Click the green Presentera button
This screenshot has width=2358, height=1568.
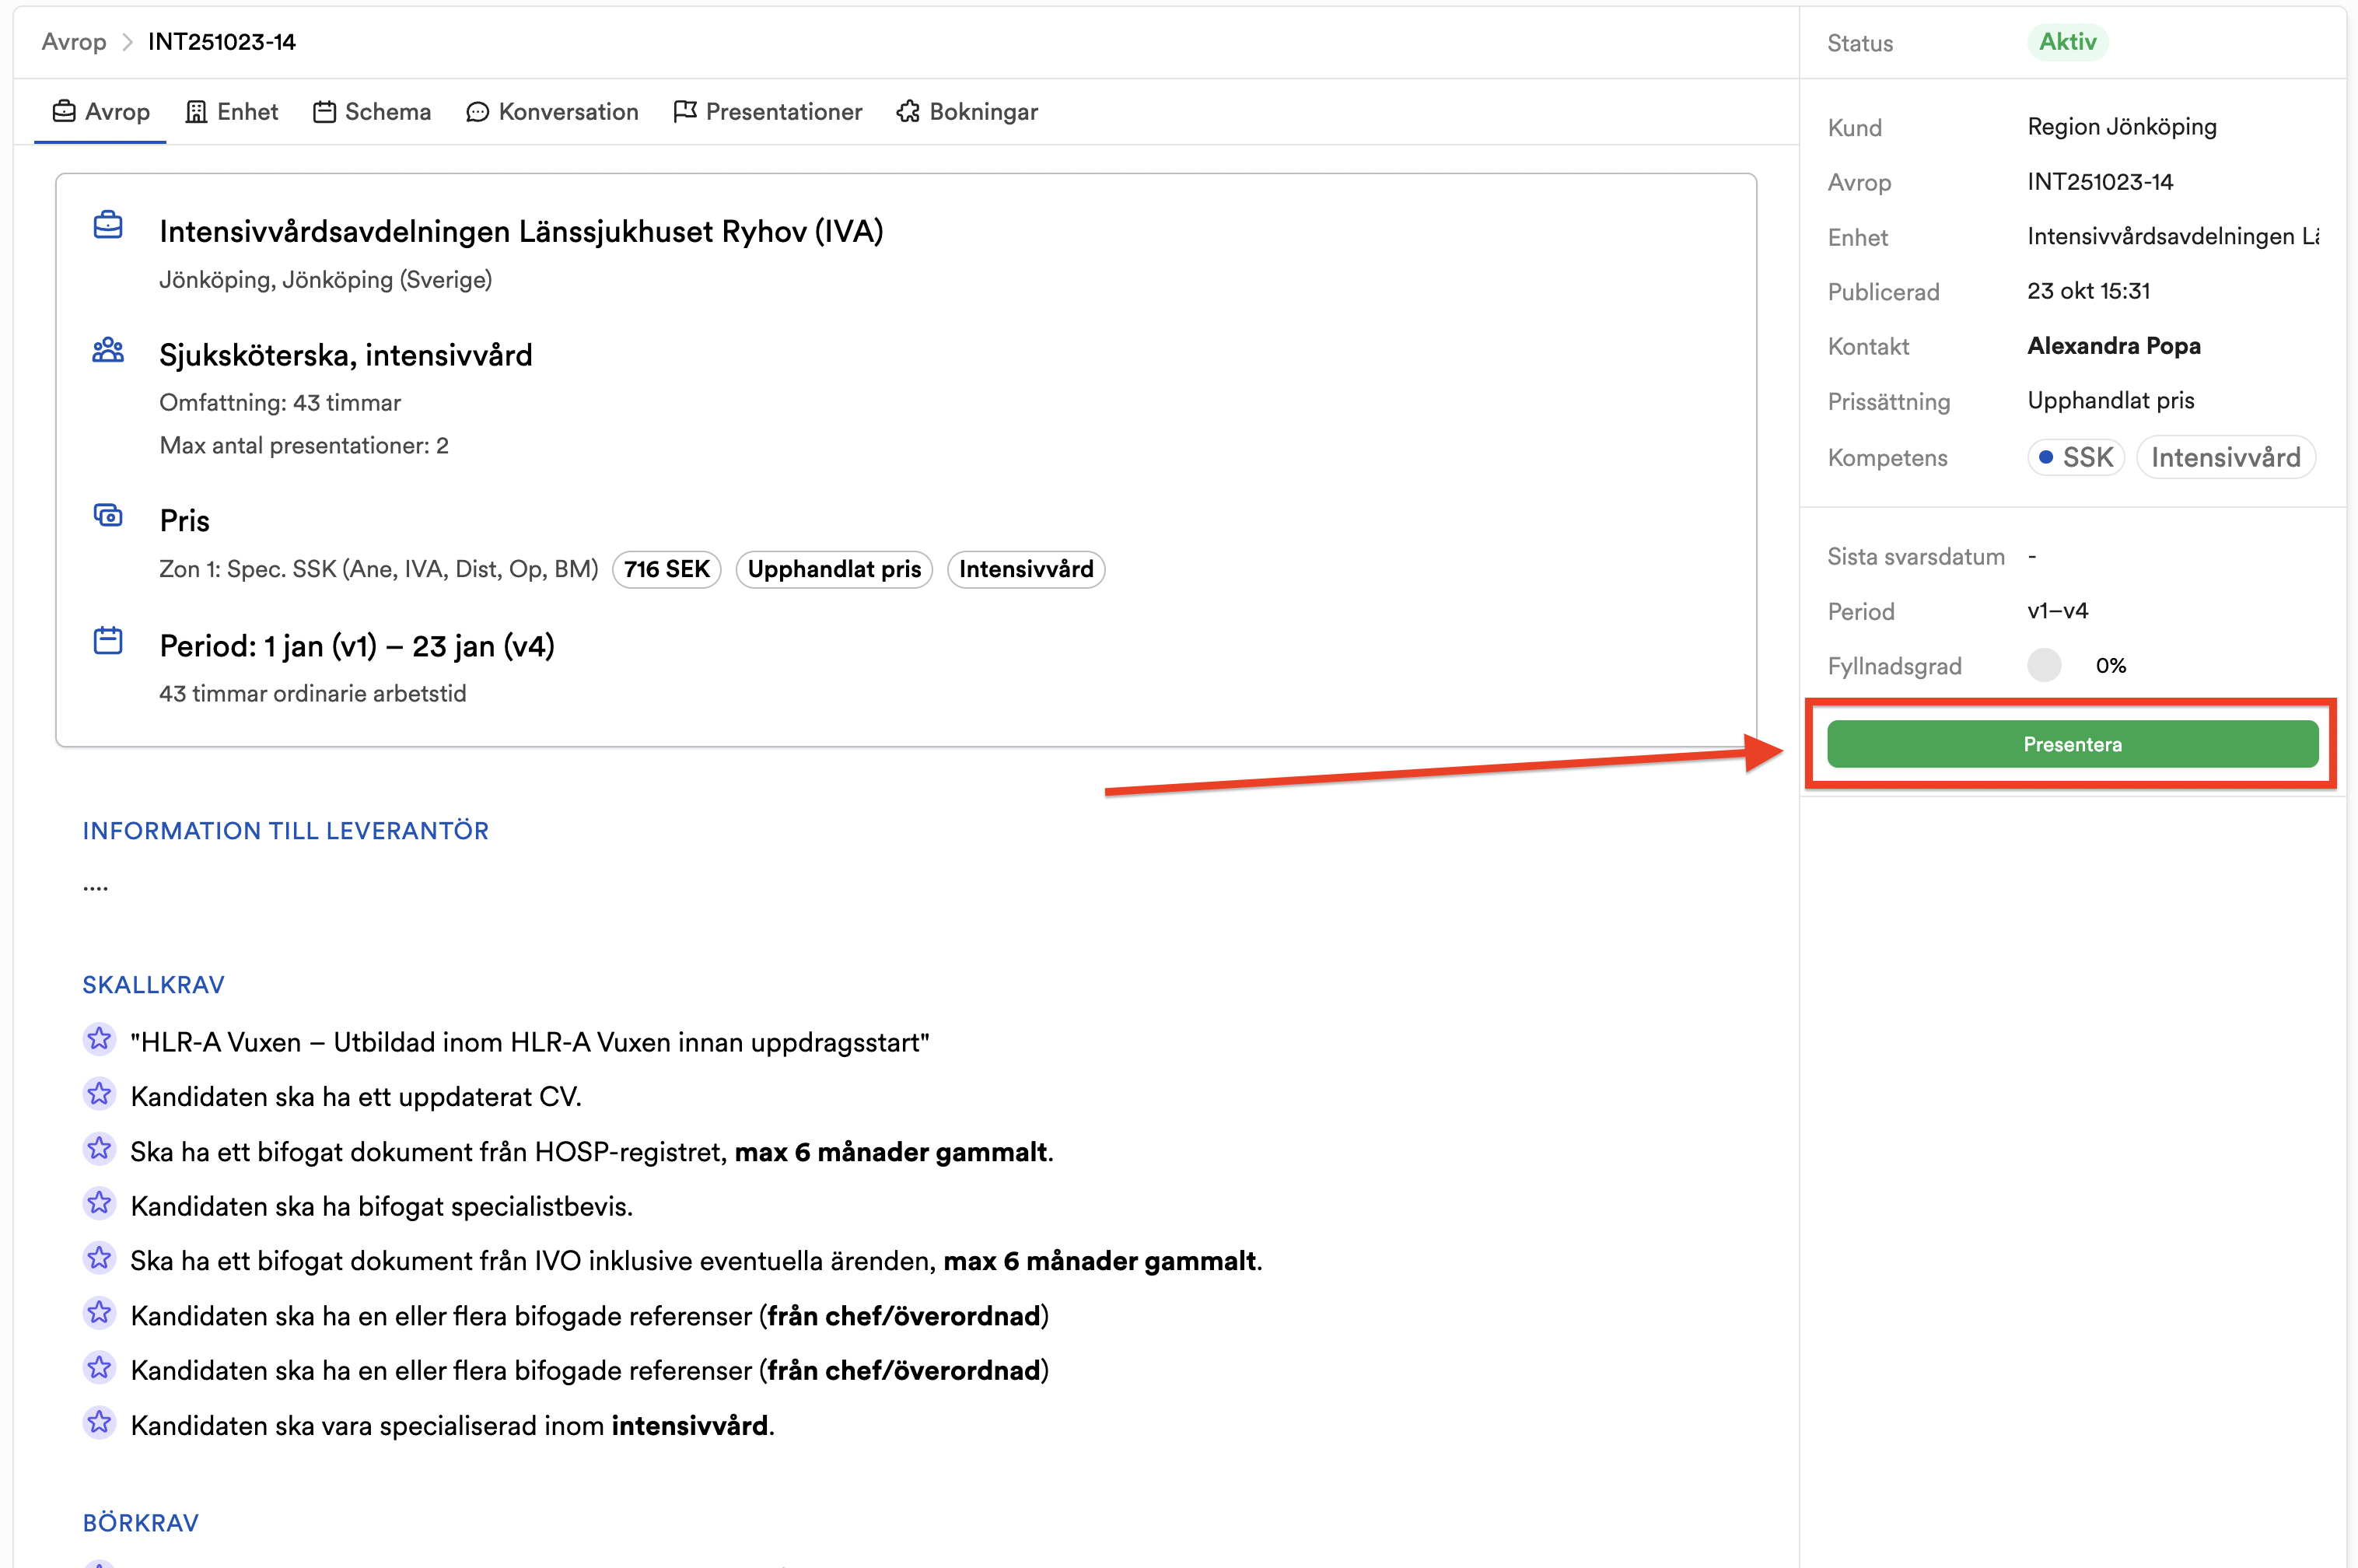2072,744
